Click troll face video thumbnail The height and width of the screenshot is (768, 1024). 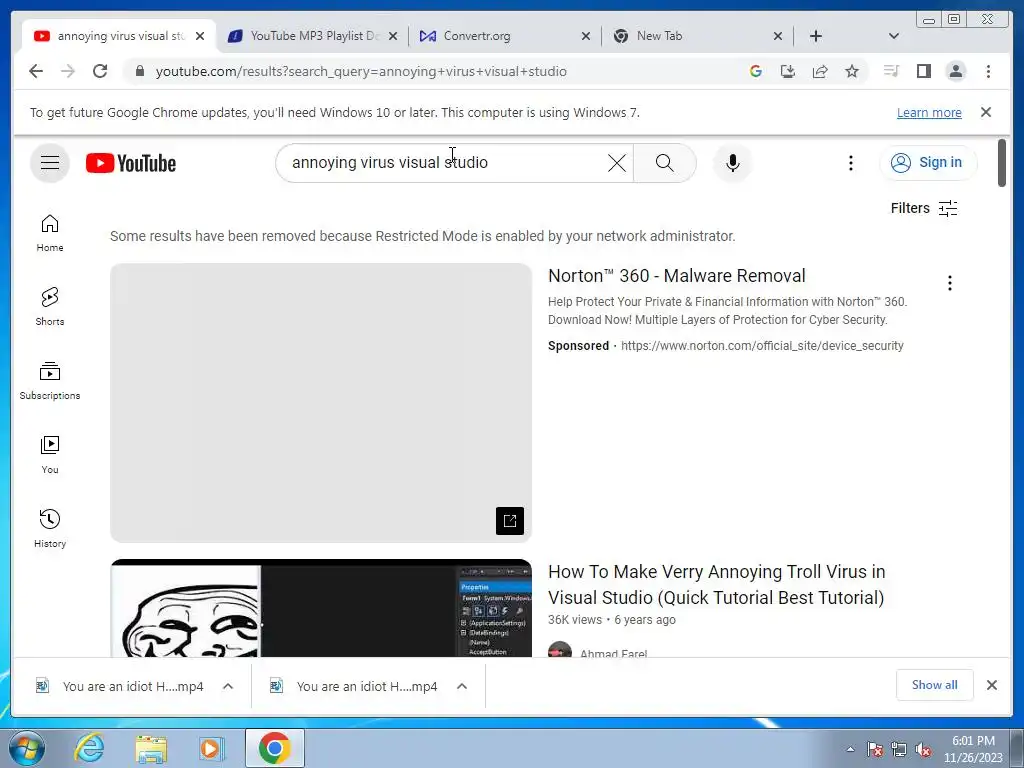pyautogui.click(x=321, y=608)
